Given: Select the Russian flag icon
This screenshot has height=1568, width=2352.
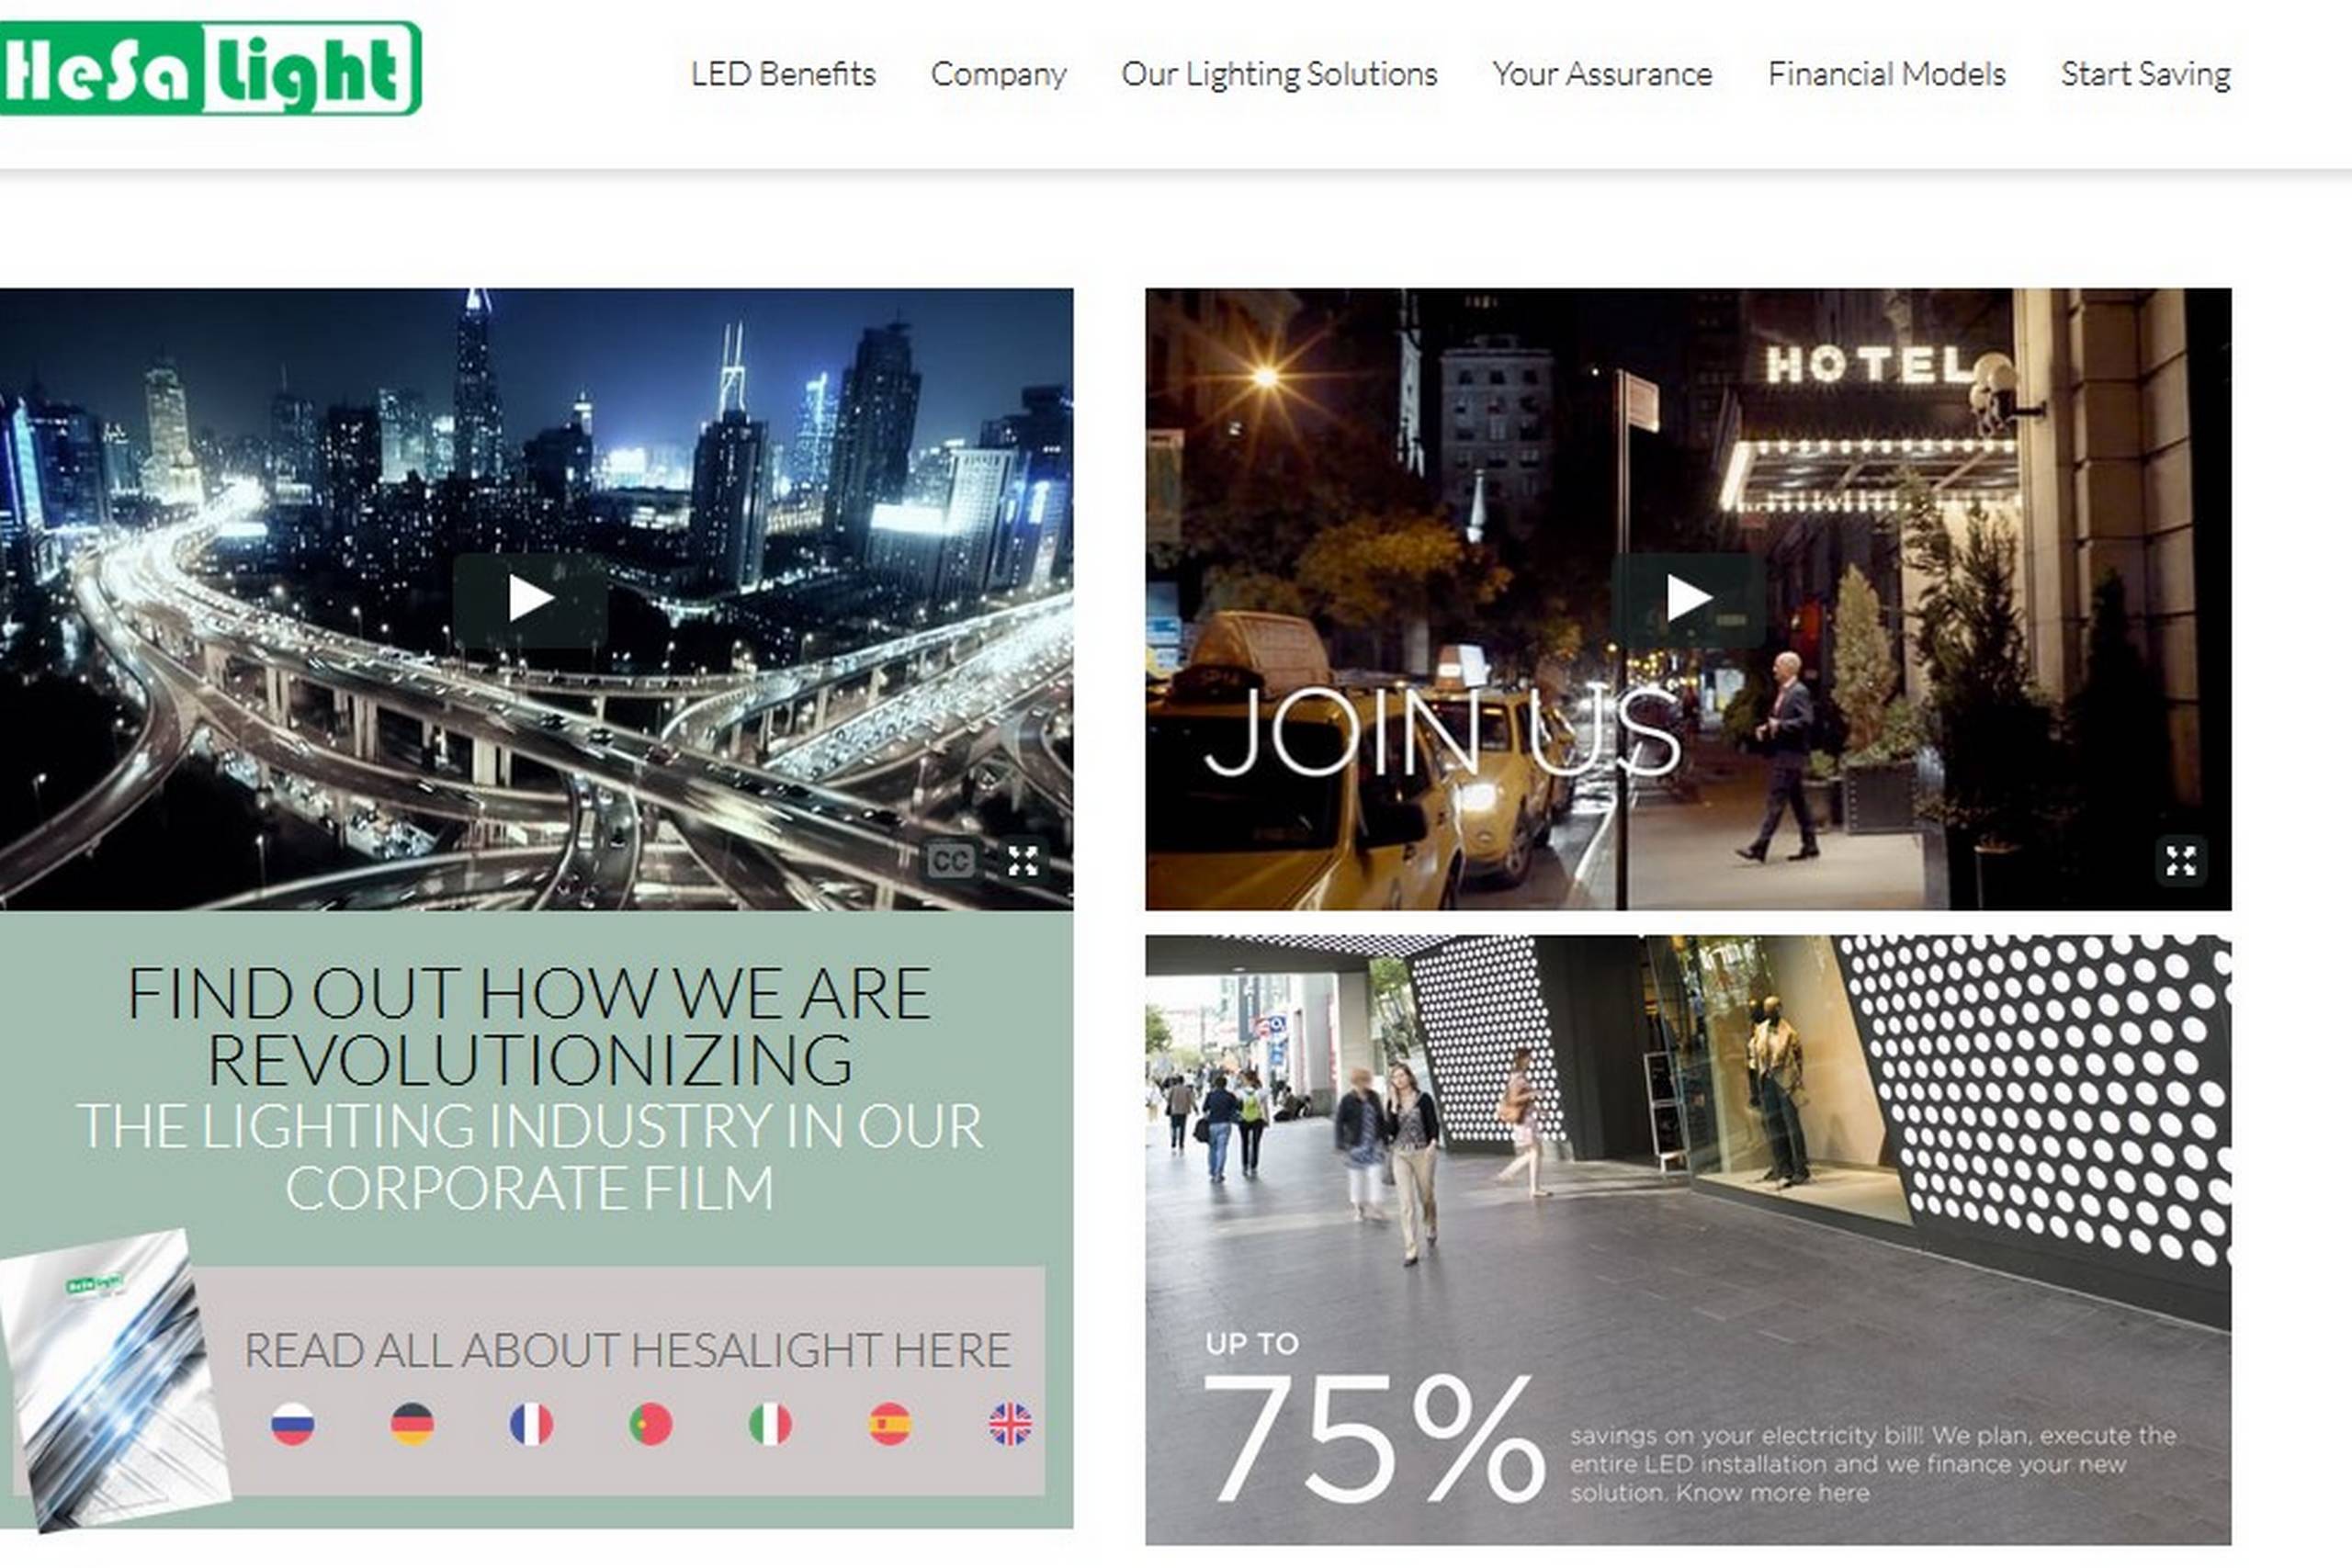Looking at the screenshot, I should coord(292,1424).
